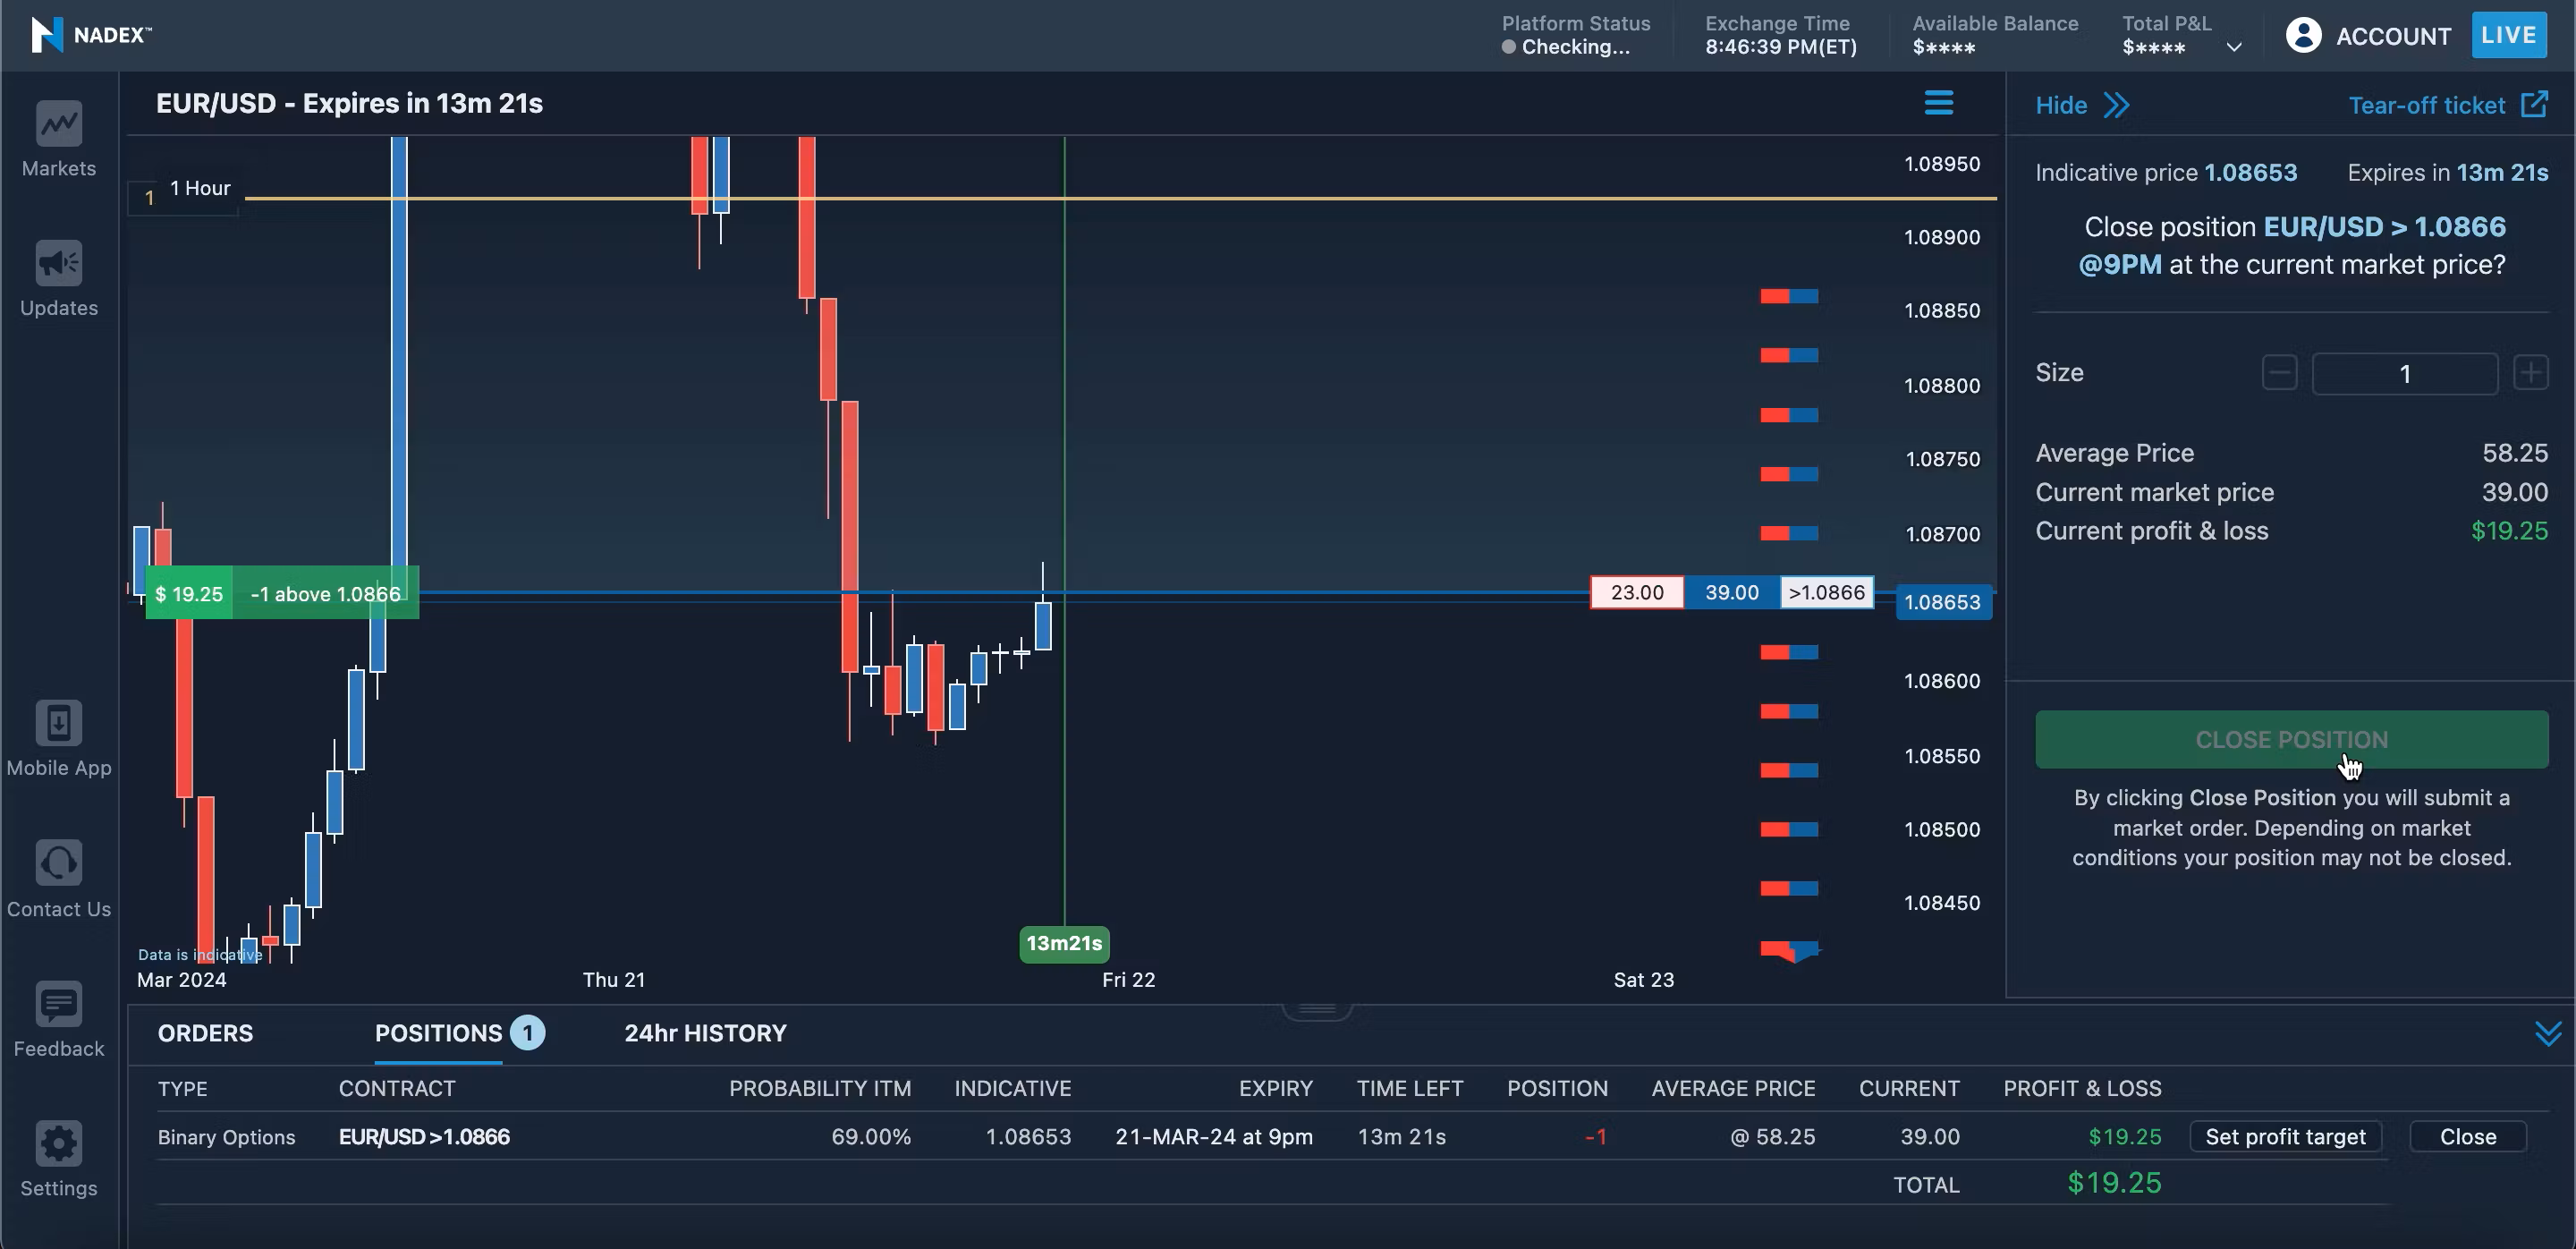Open chart hamburger menu icon
The image size is (2576, 1249).
[x=1938, y=103]
